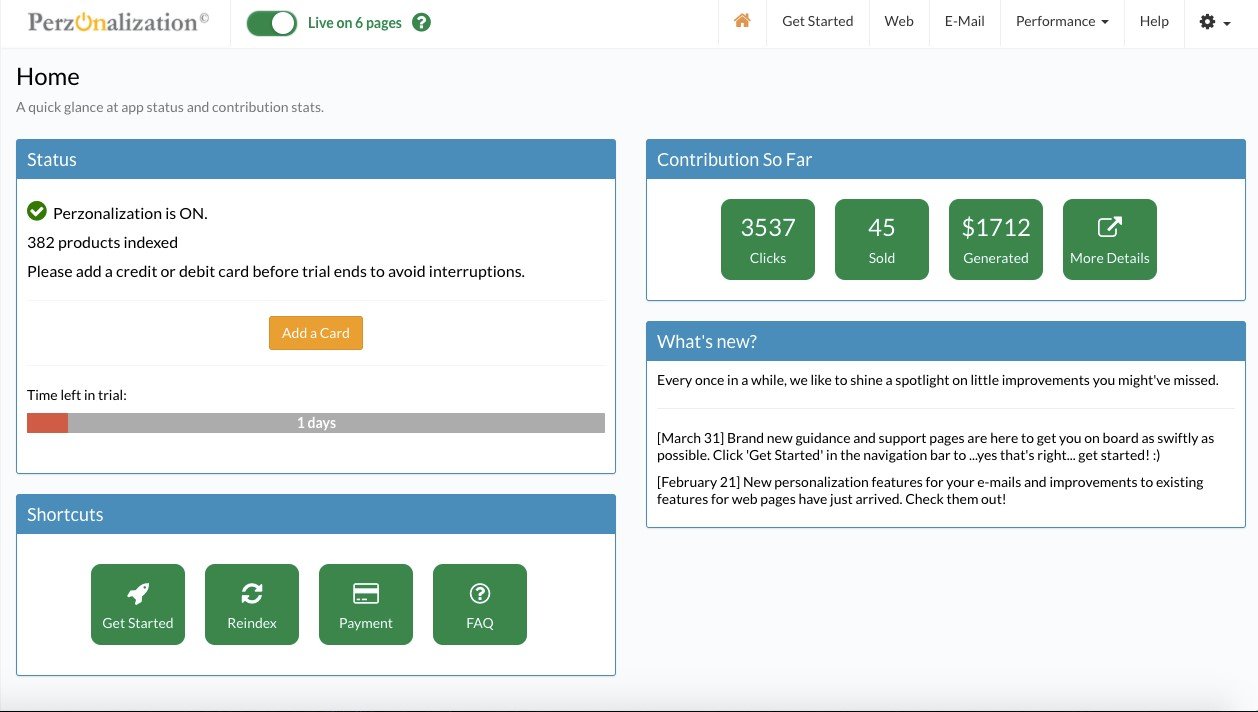
Task: Go to the E-Mail menu item
Action: tap(964, 21)
